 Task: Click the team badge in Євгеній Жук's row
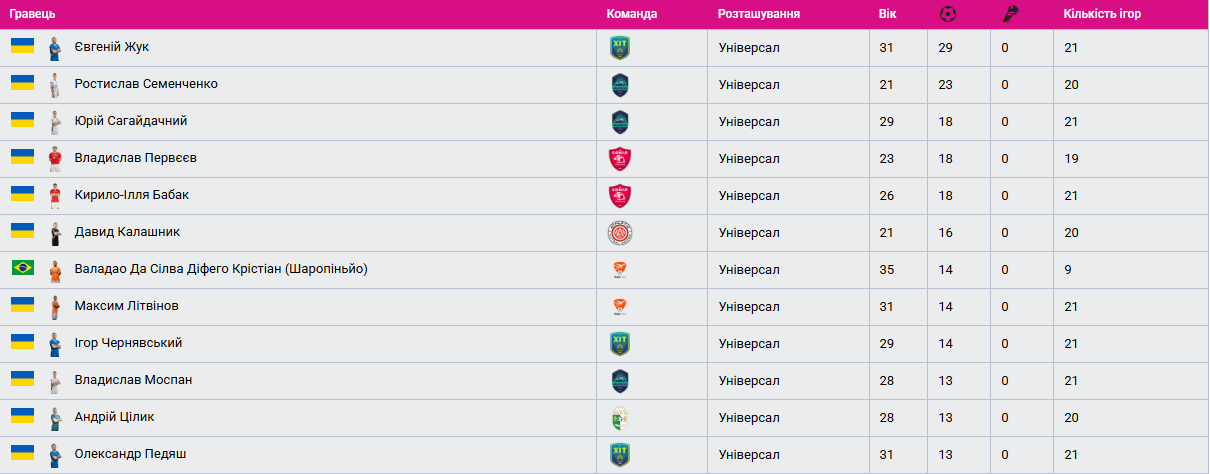(620, 47)
